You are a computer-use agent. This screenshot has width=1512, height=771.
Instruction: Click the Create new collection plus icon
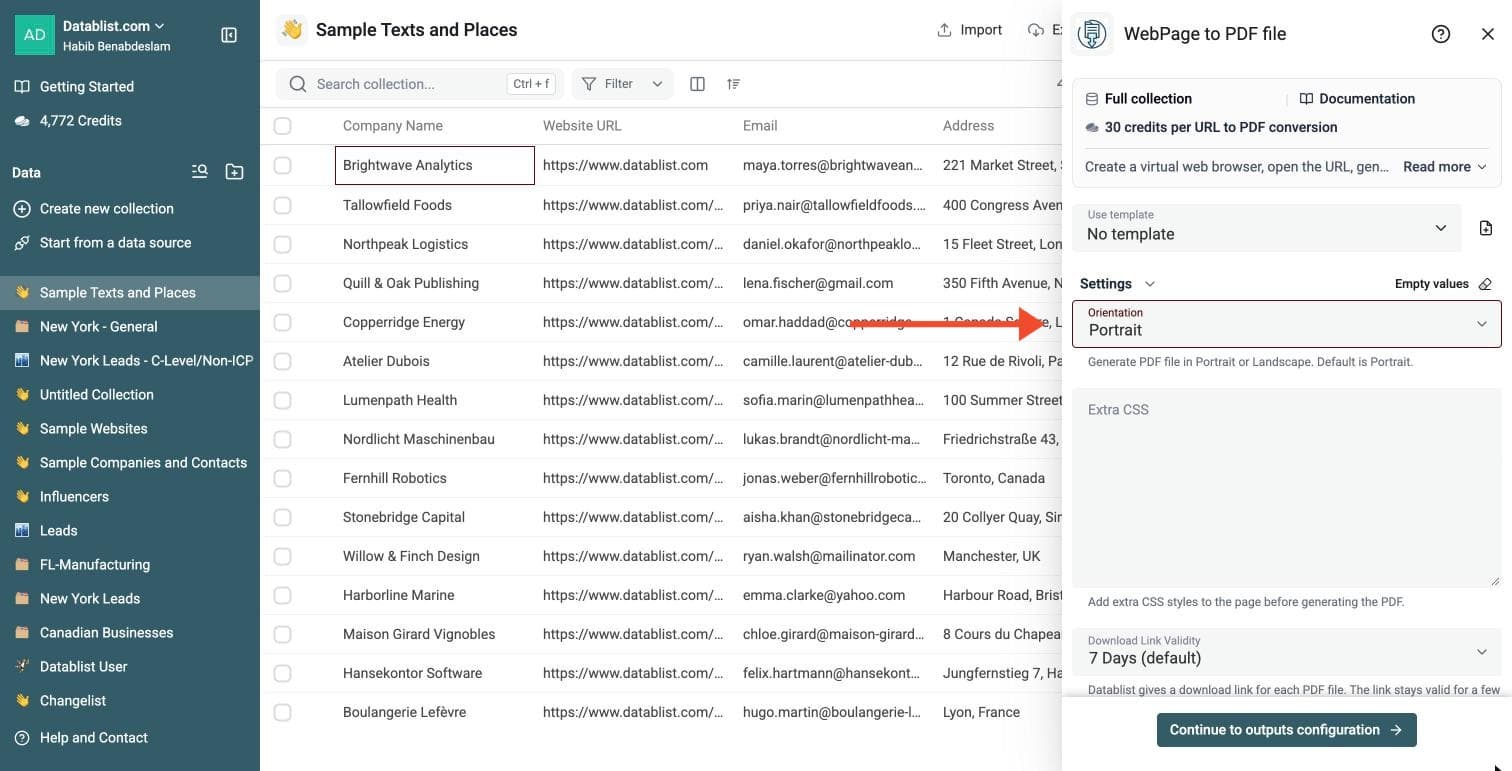pyautogui.click(x=22, y=209)
